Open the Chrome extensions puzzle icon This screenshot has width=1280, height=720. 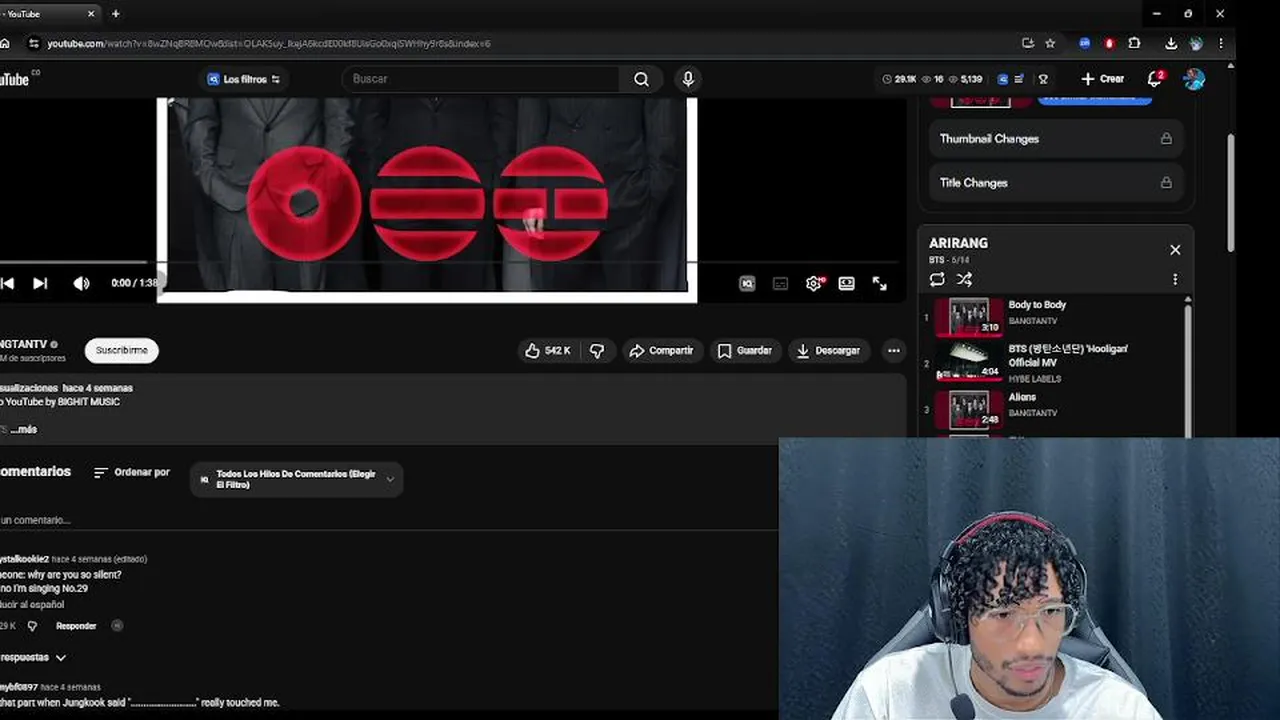[x=1134, y=43]
